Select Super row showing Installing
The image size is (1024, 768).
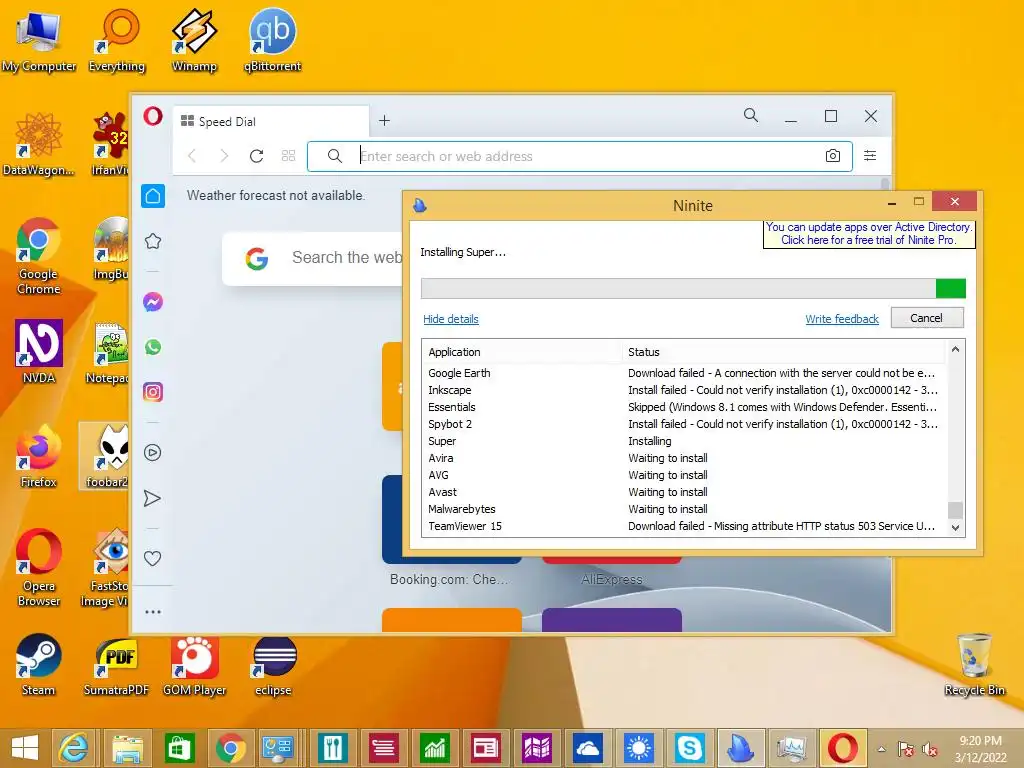click(684, 441)
